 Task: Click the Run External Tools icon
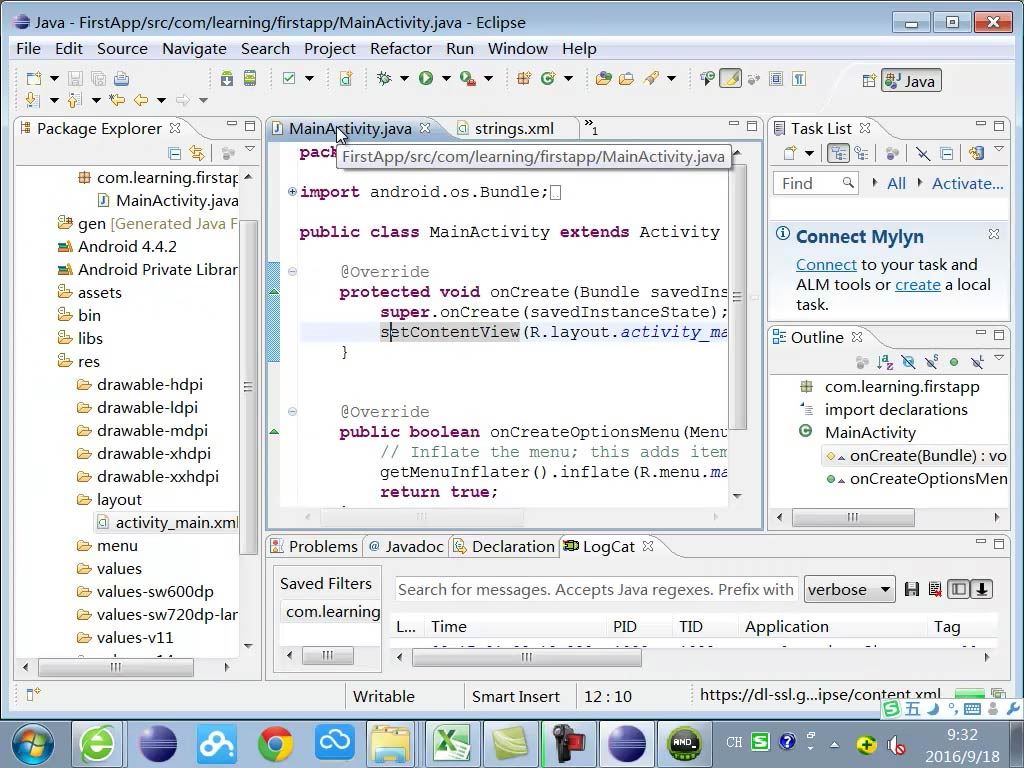pos(468,79)
